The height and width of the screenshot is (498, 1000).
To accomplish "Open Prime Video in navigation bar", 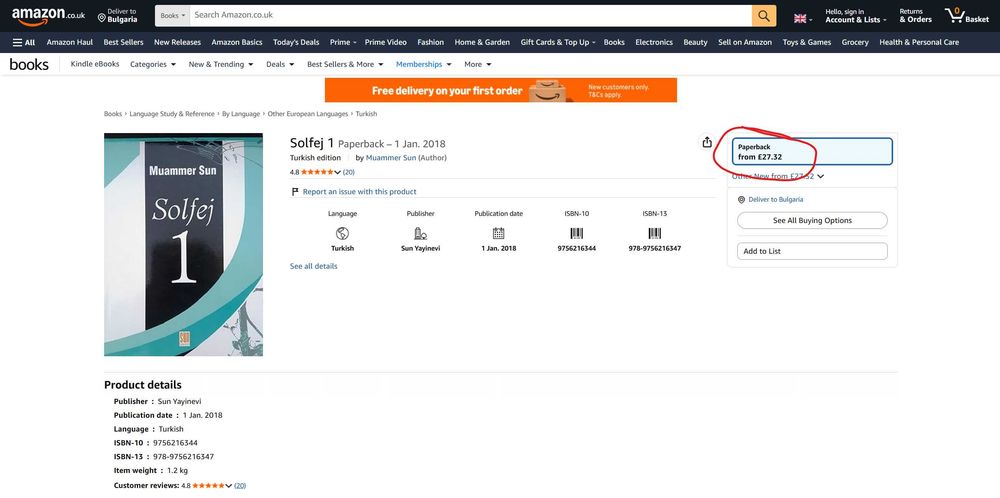I will (x=385, y=42).
